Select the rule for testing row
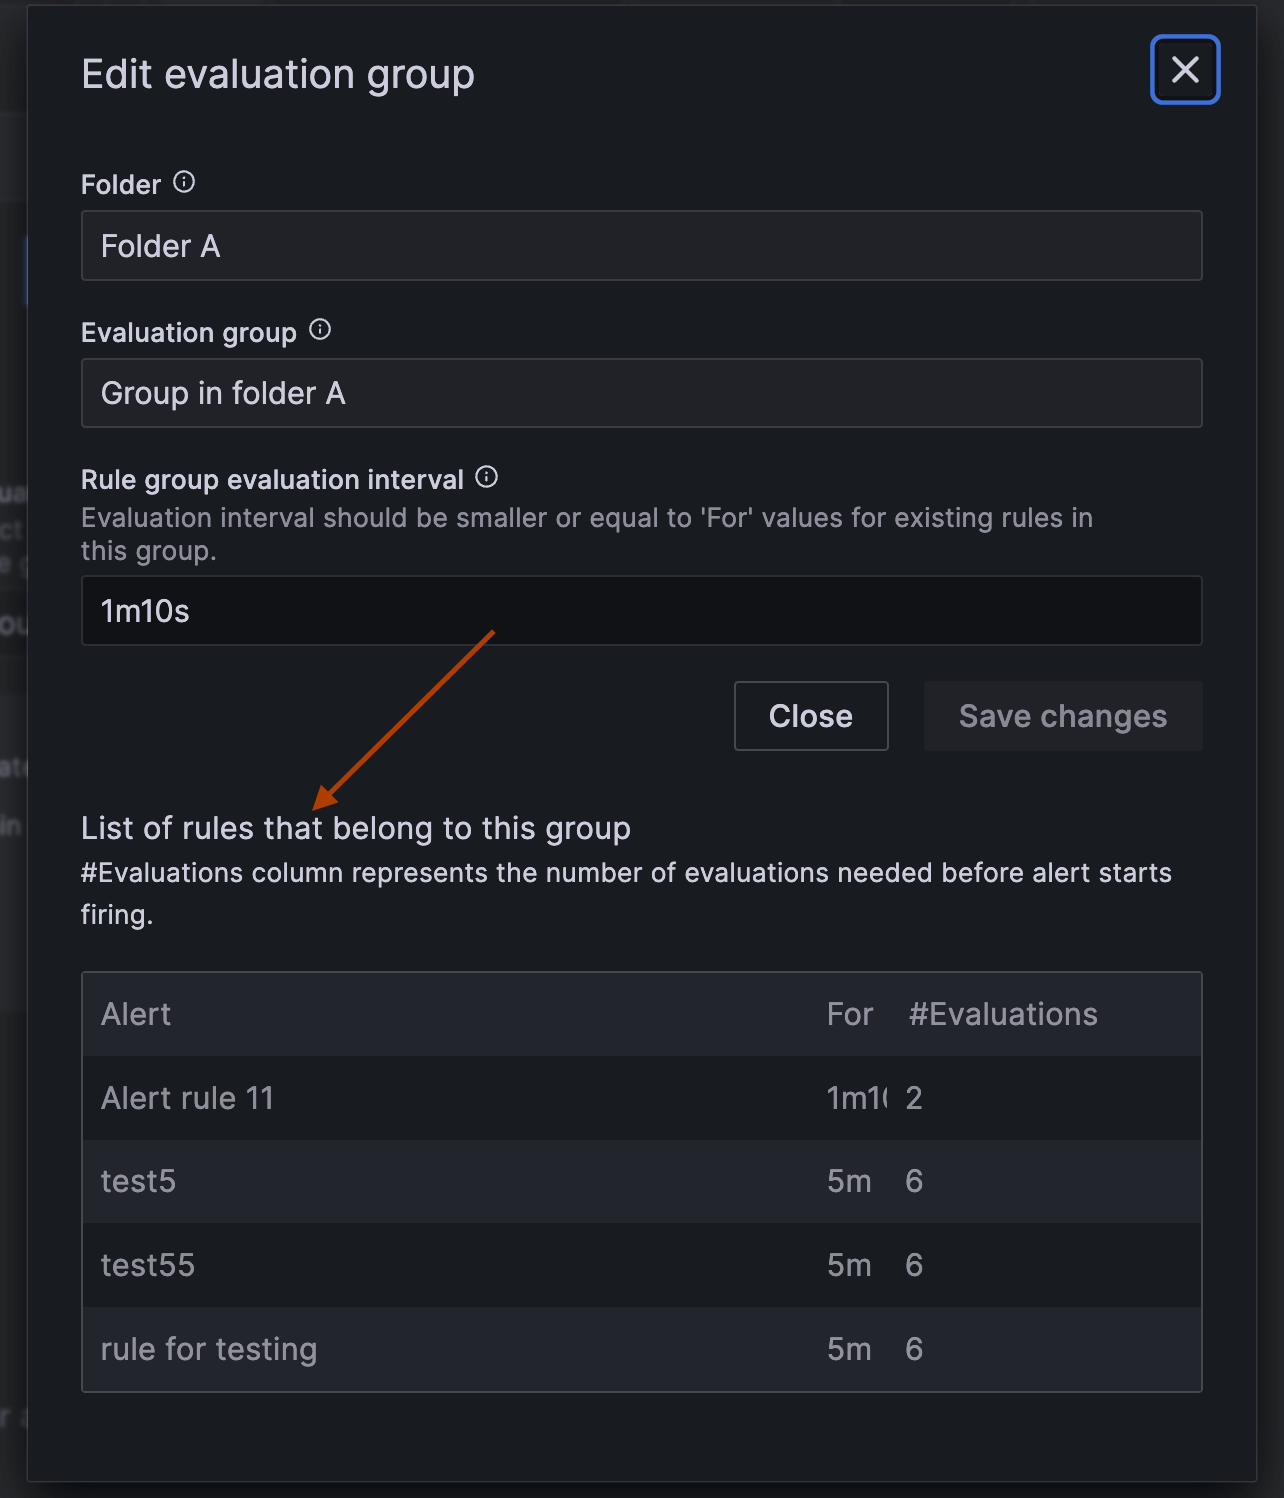Image resolution: width=1284 pixels, height=1498 pixels. [642, 1349]
